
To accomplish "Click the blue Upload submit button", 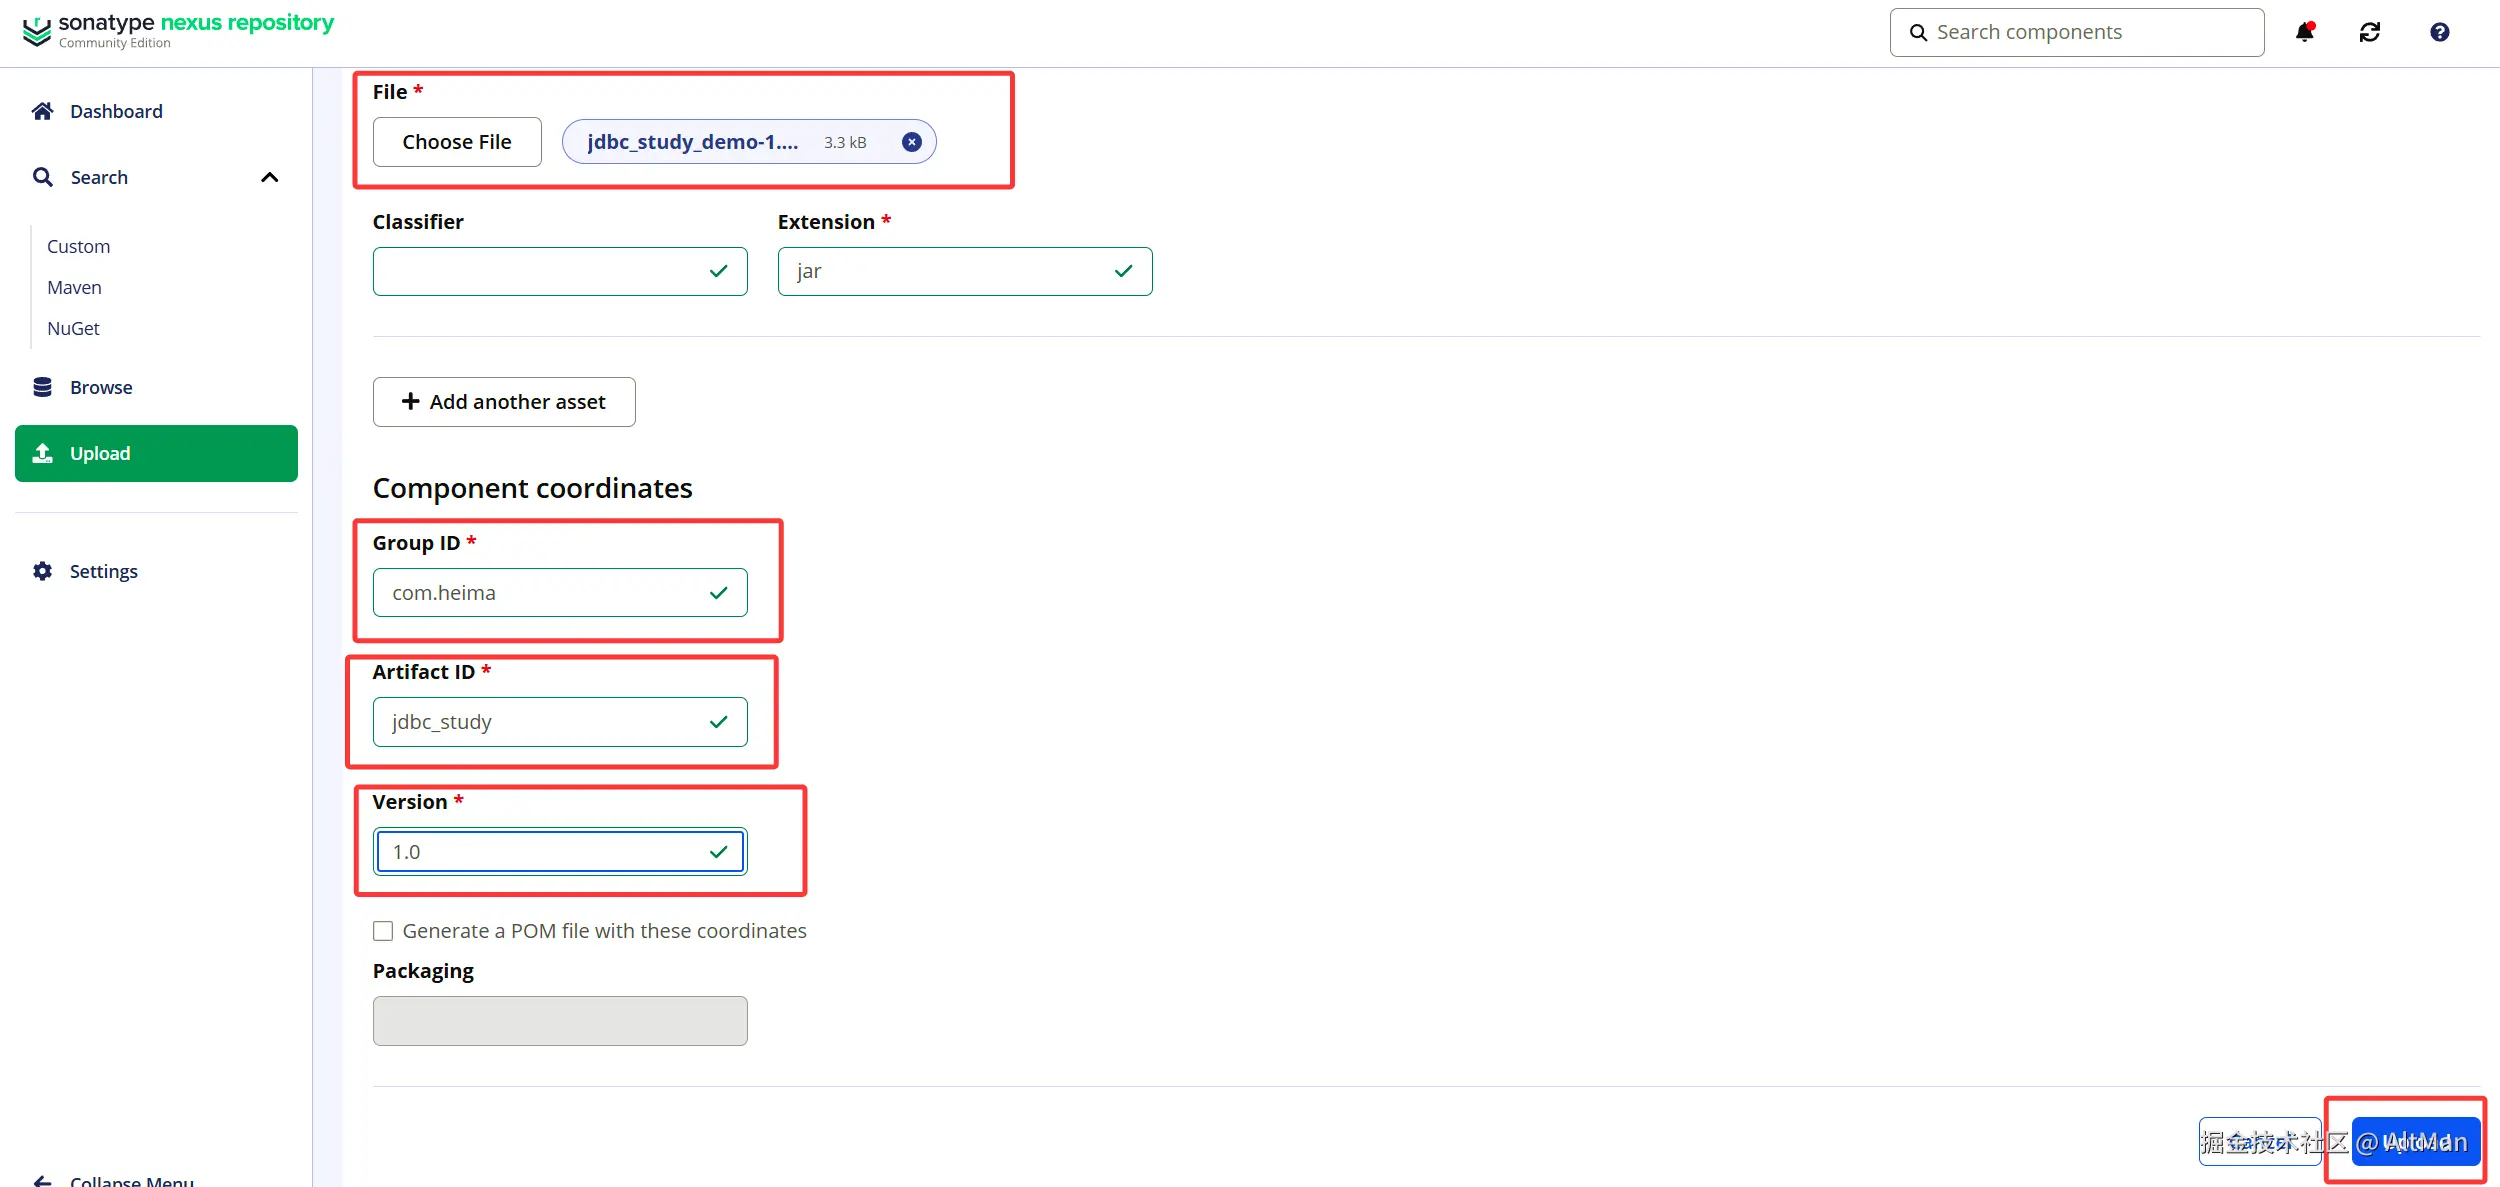I will point(2415,1141).
